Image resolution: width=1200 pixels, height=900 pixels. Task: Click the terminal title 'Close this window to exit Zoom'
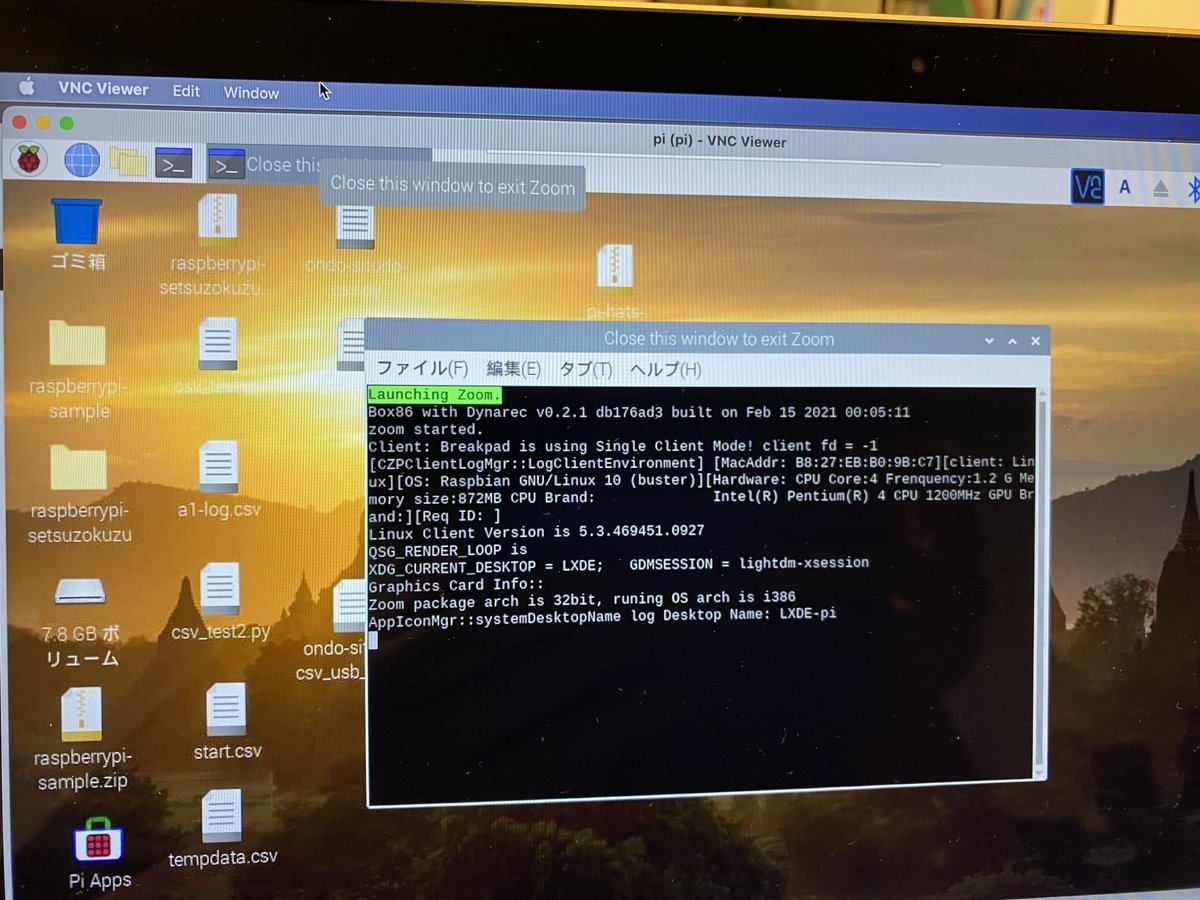pyautogui.click(x=719, y=339)
